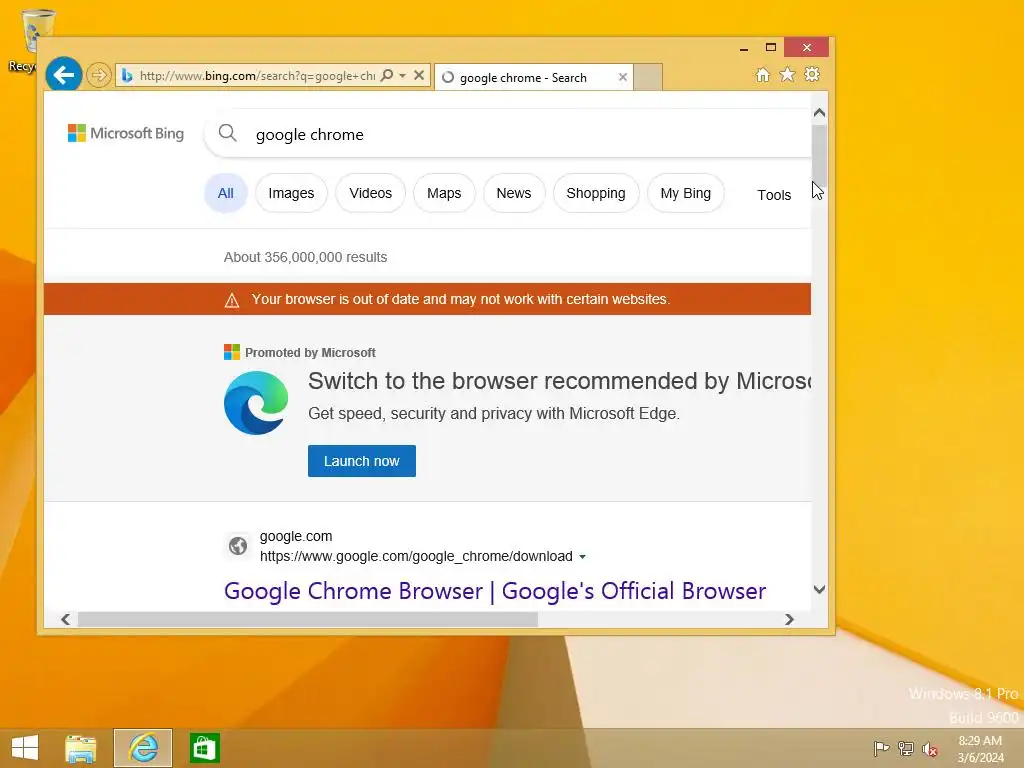
Task: Switch to Images results
Action: [291, 193]
